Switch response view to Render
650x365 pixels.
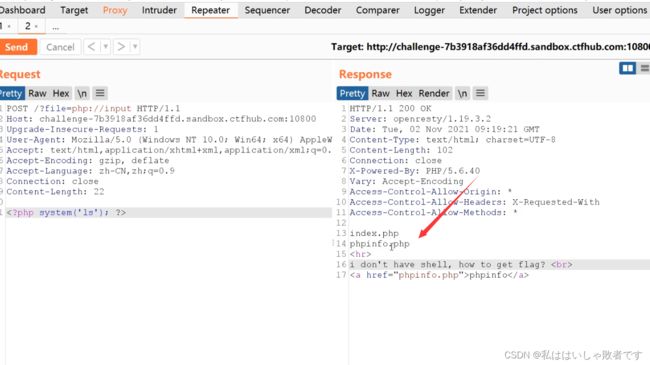(x=434, y=93)
